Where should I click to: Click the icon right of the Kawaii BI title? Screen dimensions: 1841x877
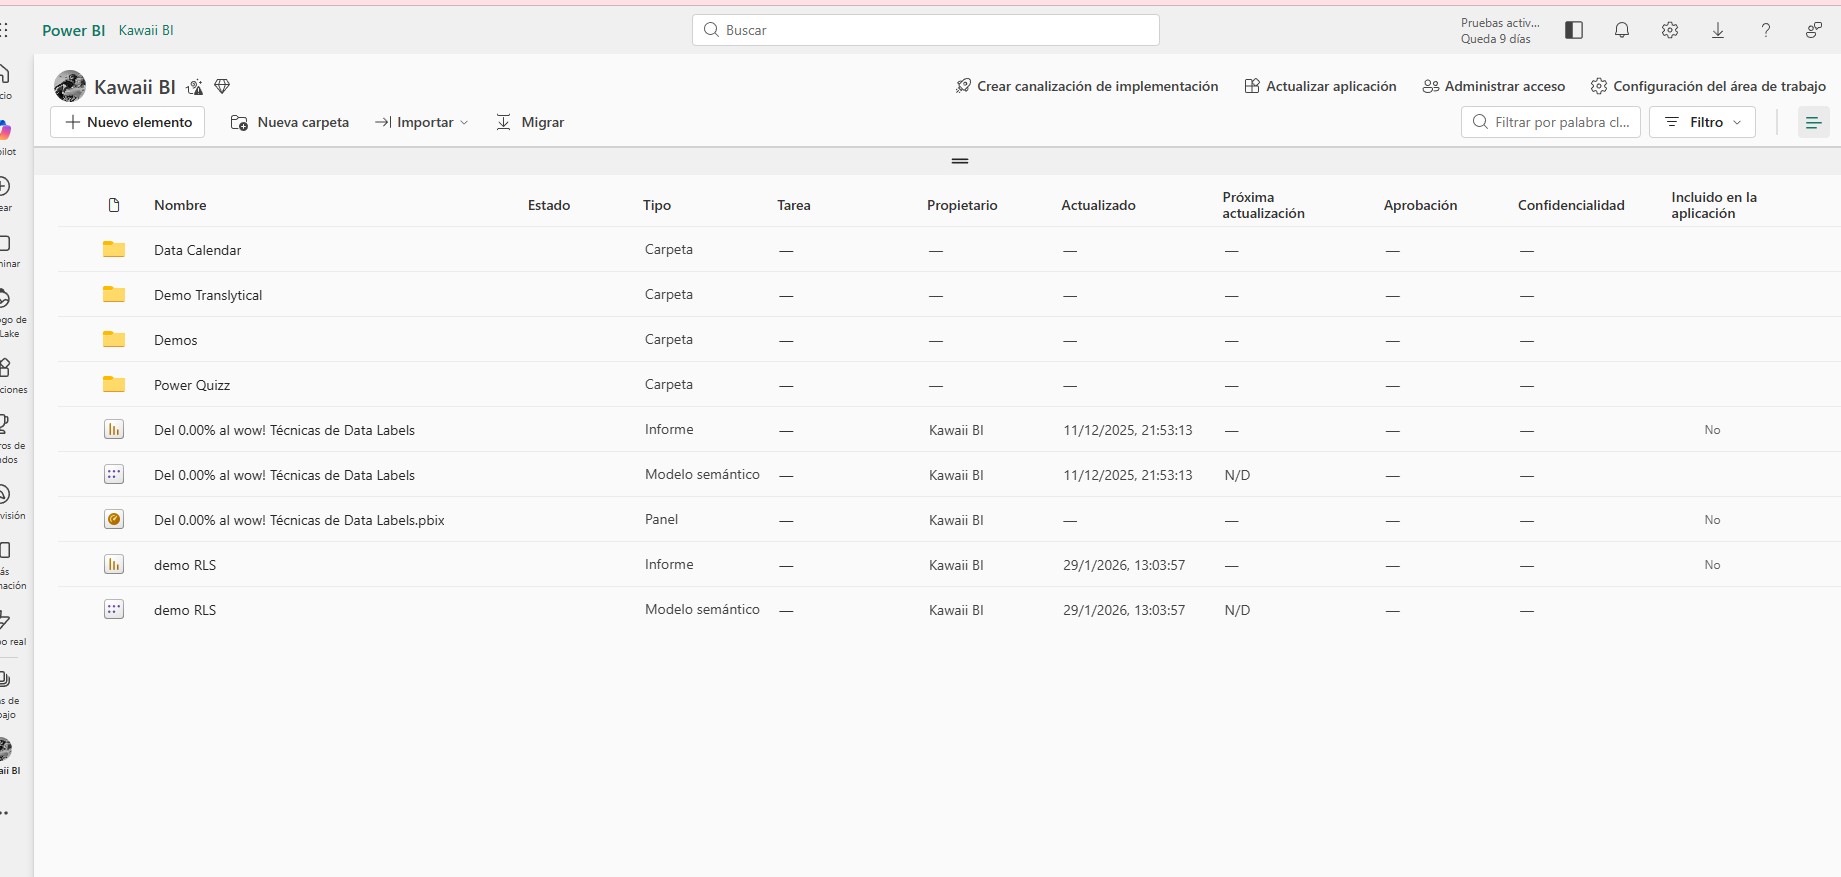195,87
